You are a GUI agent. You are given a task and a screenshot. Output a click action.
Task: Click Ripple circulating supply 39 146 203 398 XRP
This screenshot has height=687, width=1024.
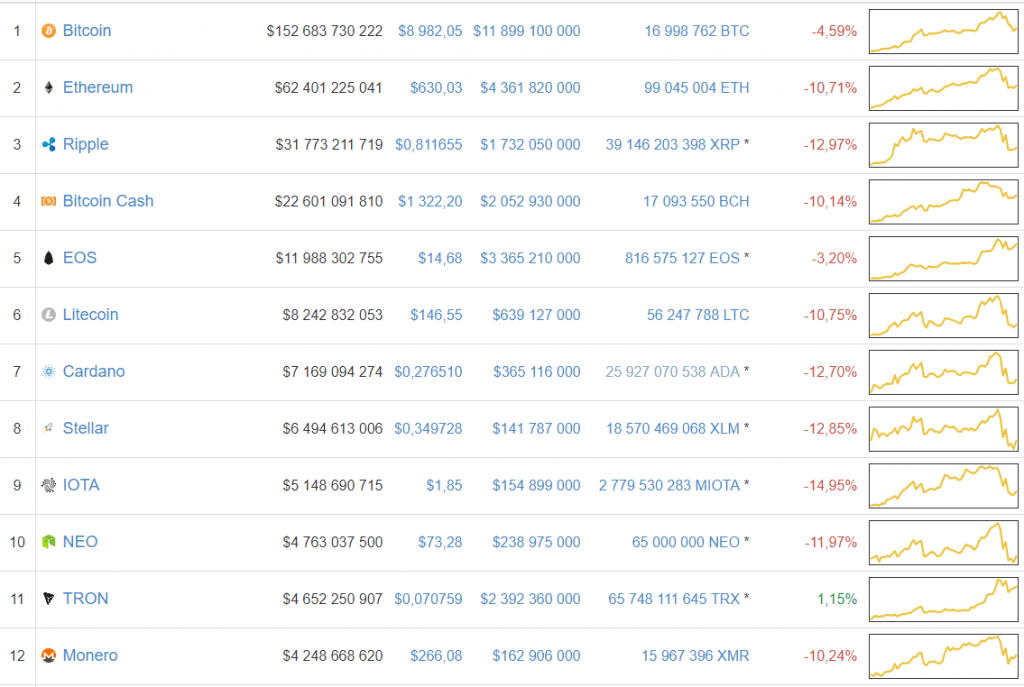click(673, 145)
